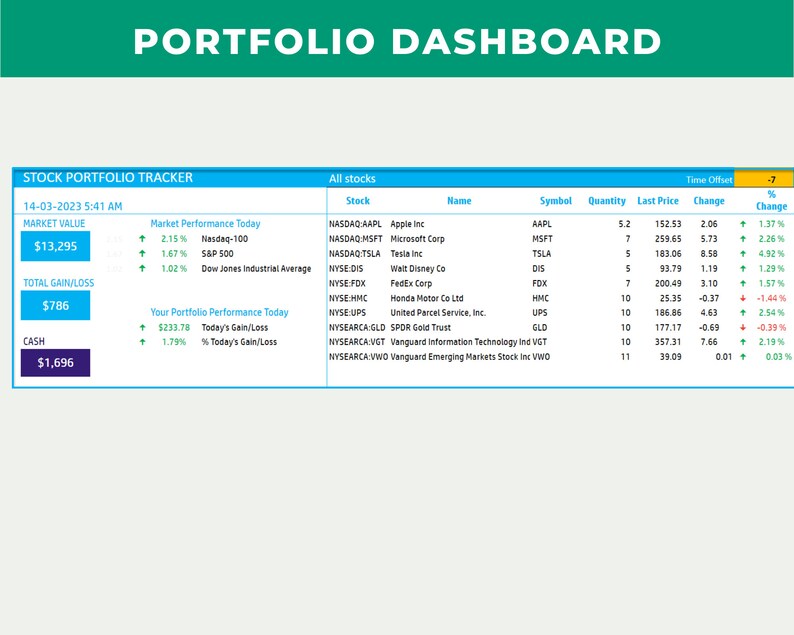Select last price 152.53 for AAPL

tap(668, 224)
